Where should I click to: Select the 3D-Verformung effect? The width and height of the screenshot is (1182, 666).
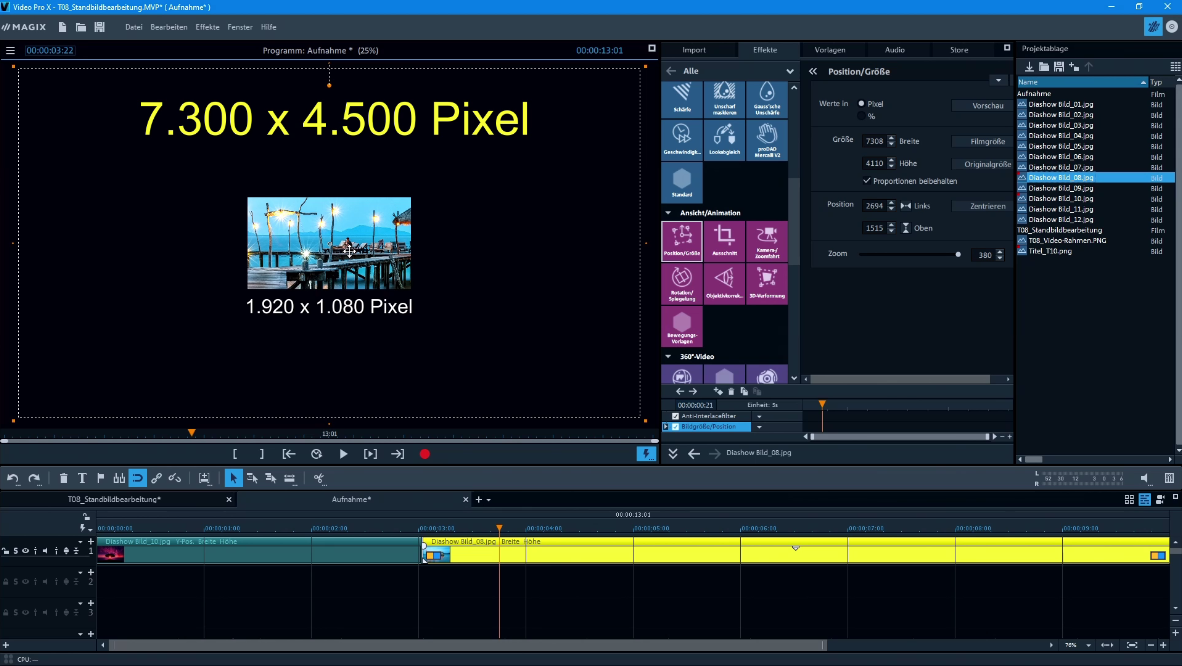click(x=766, y=284)
